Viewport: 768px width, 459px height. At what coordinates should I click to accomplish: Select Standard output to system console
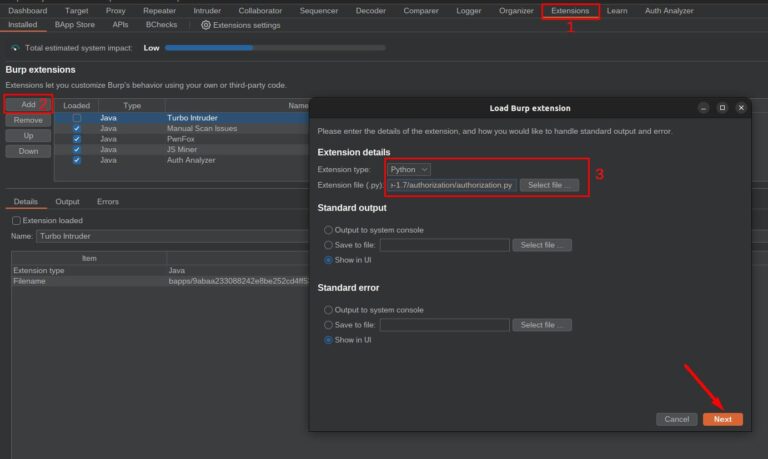tap(328, 230)
